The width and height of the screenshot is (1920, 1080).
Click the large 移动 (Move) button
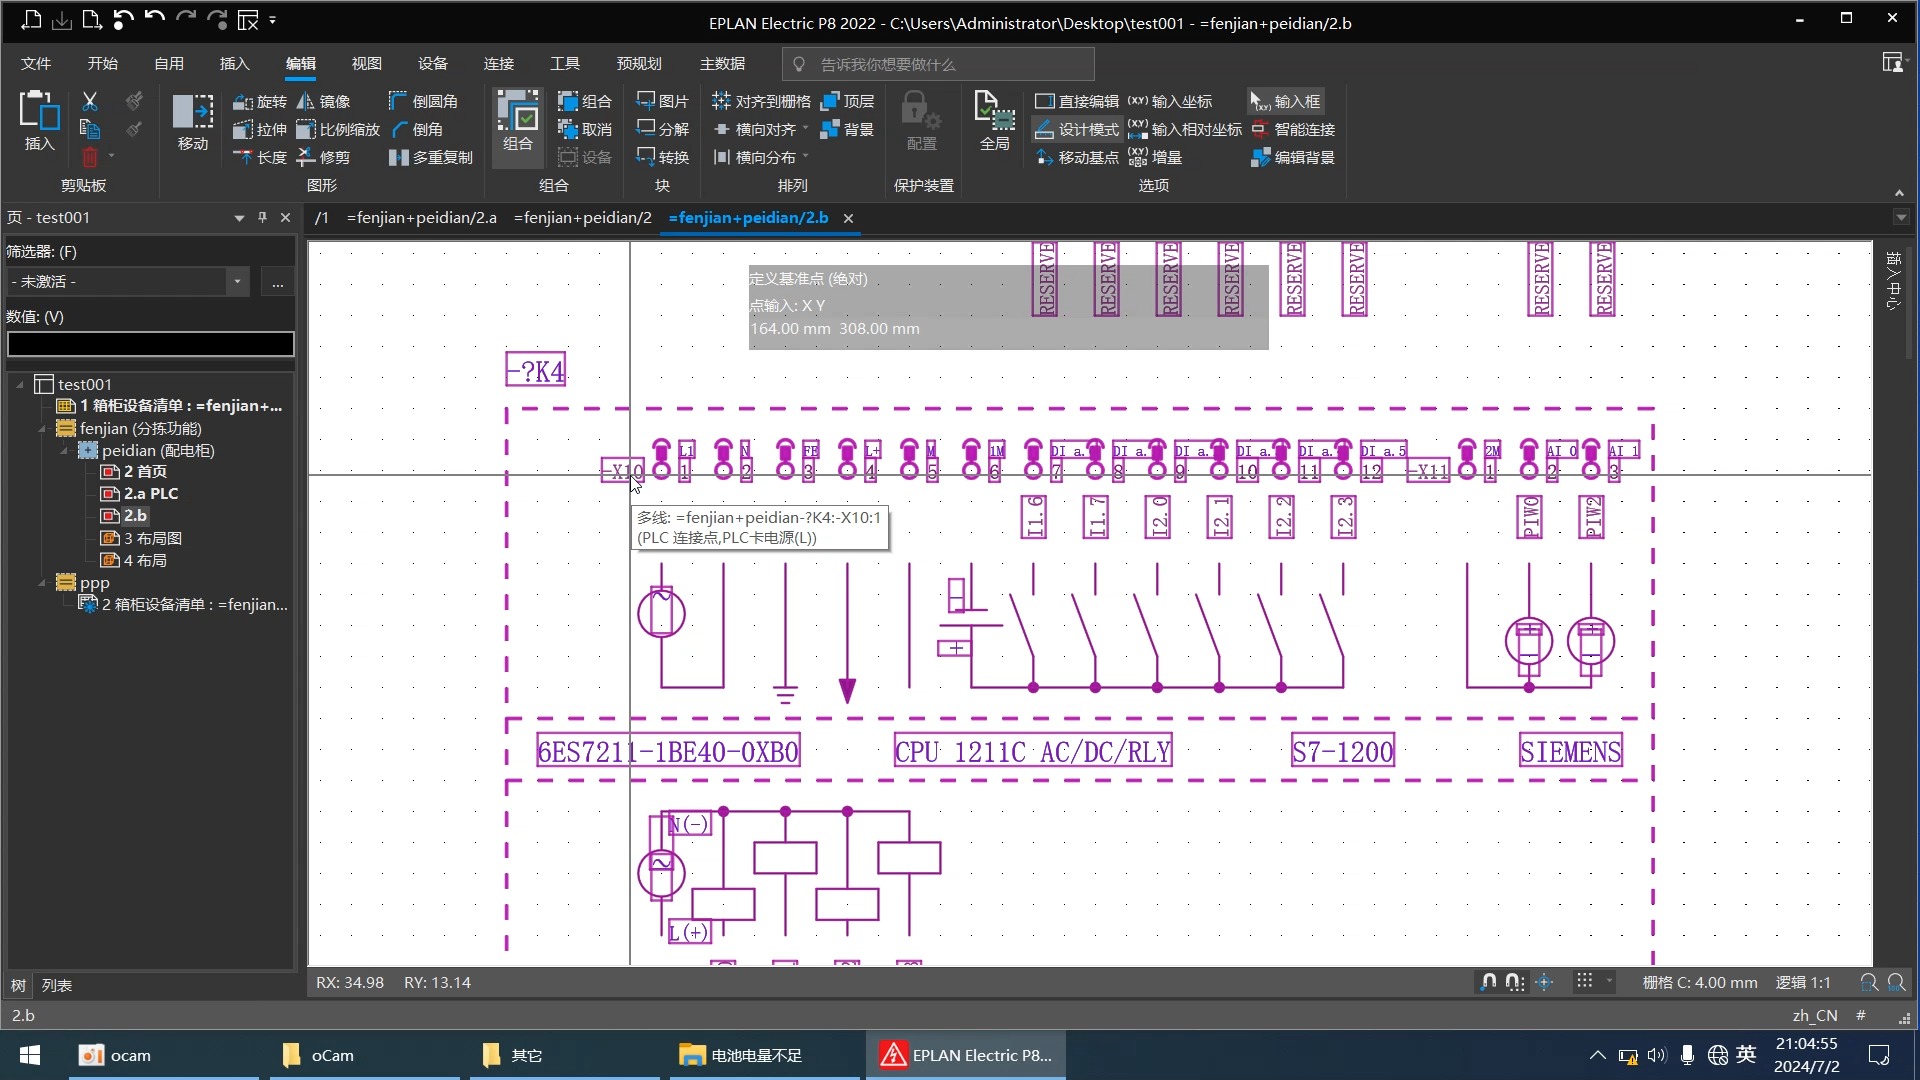point(193,122)
